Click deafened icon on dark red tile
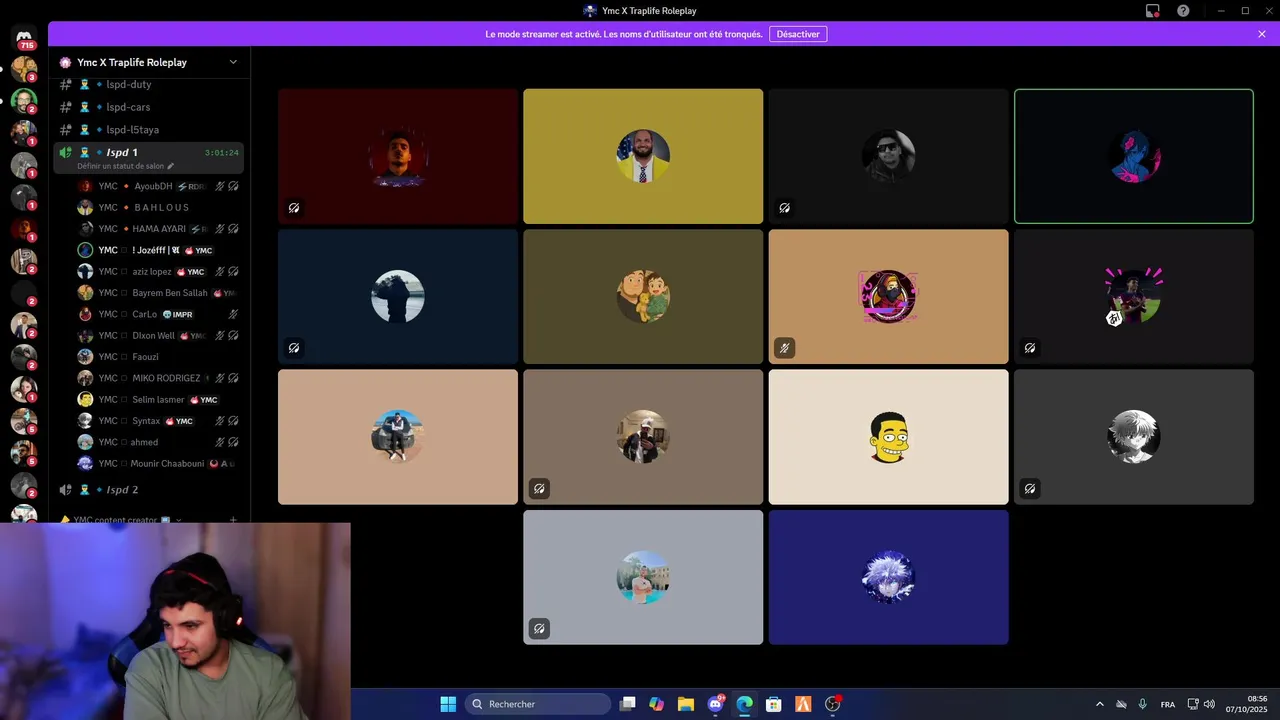Viewport: 1280px width, 720px height. coord(294,208)
